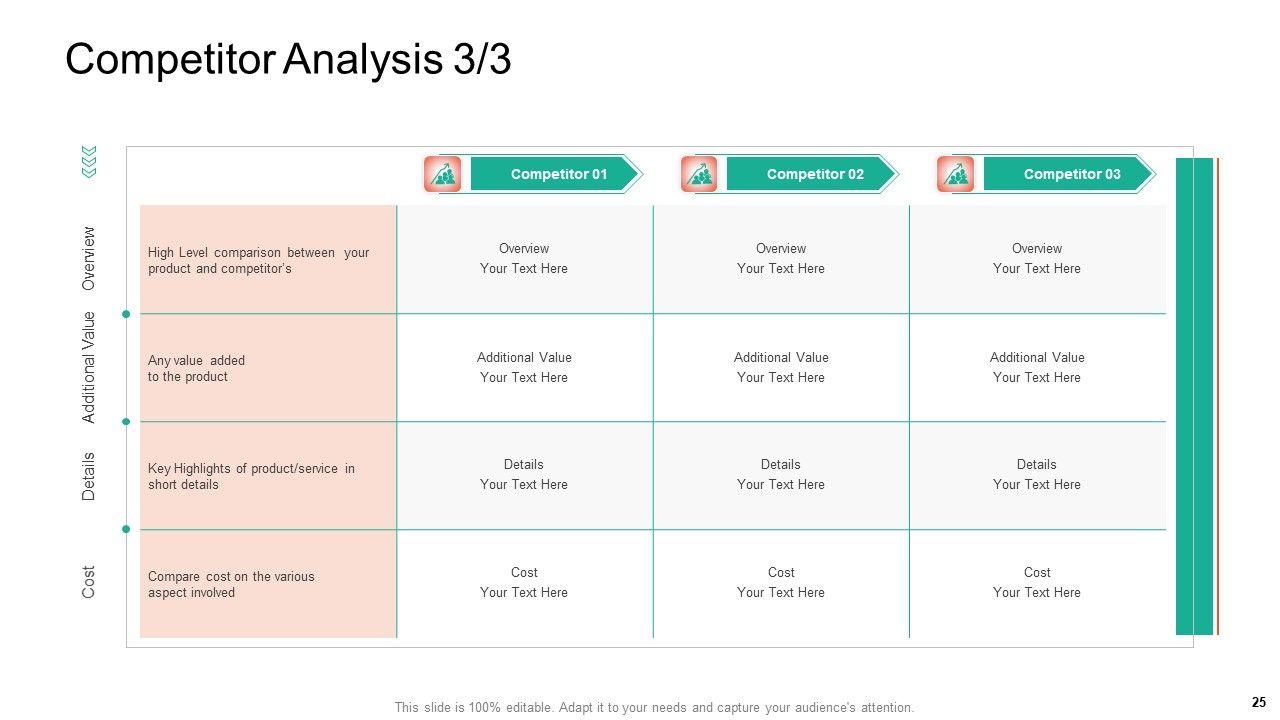Click the vertical Overview row label
The height and width of the screenshot is (720, 1280).
89,258
